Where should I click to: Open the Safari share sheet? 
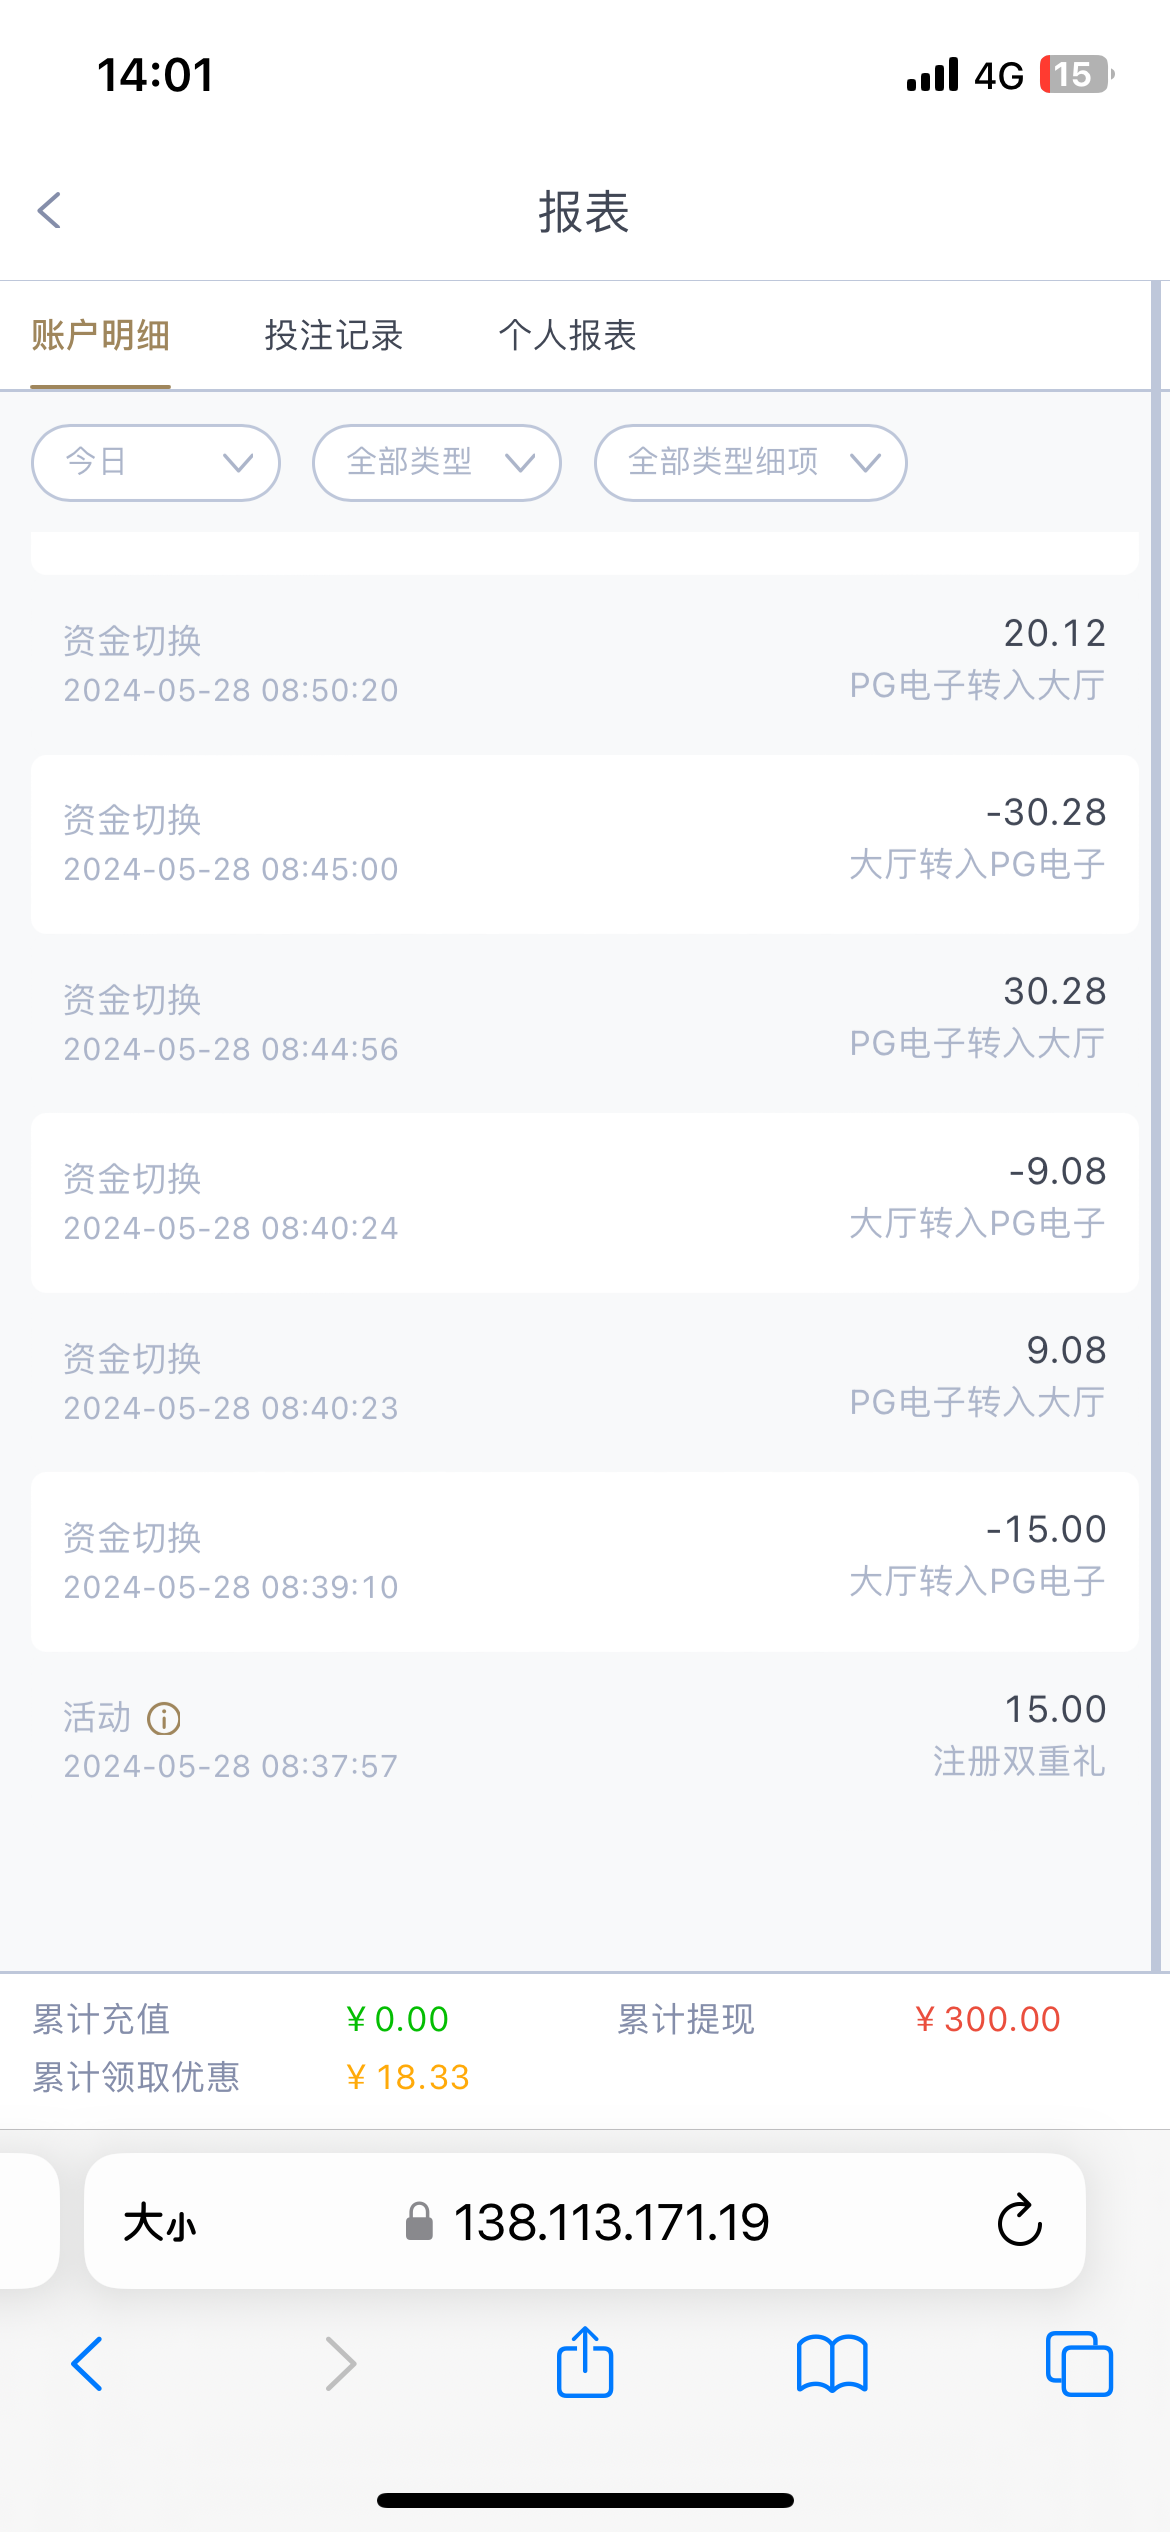point(584,2363)
